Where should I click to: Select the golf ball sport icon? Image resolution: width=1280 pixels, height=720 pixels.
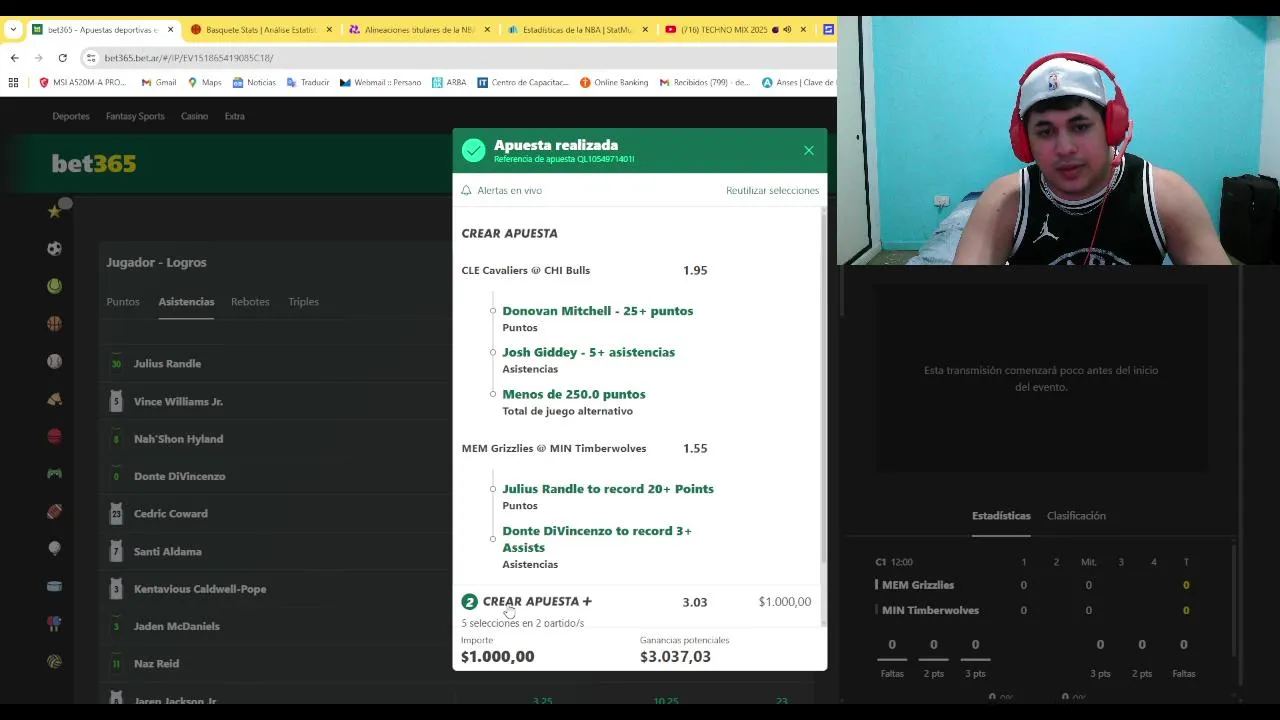pos(54,548)
